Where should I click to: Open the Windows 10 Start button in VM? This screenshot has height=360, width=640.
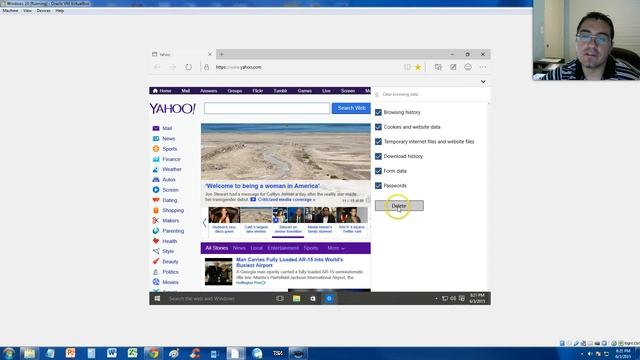pyautogui.click(x=158, y=298)
